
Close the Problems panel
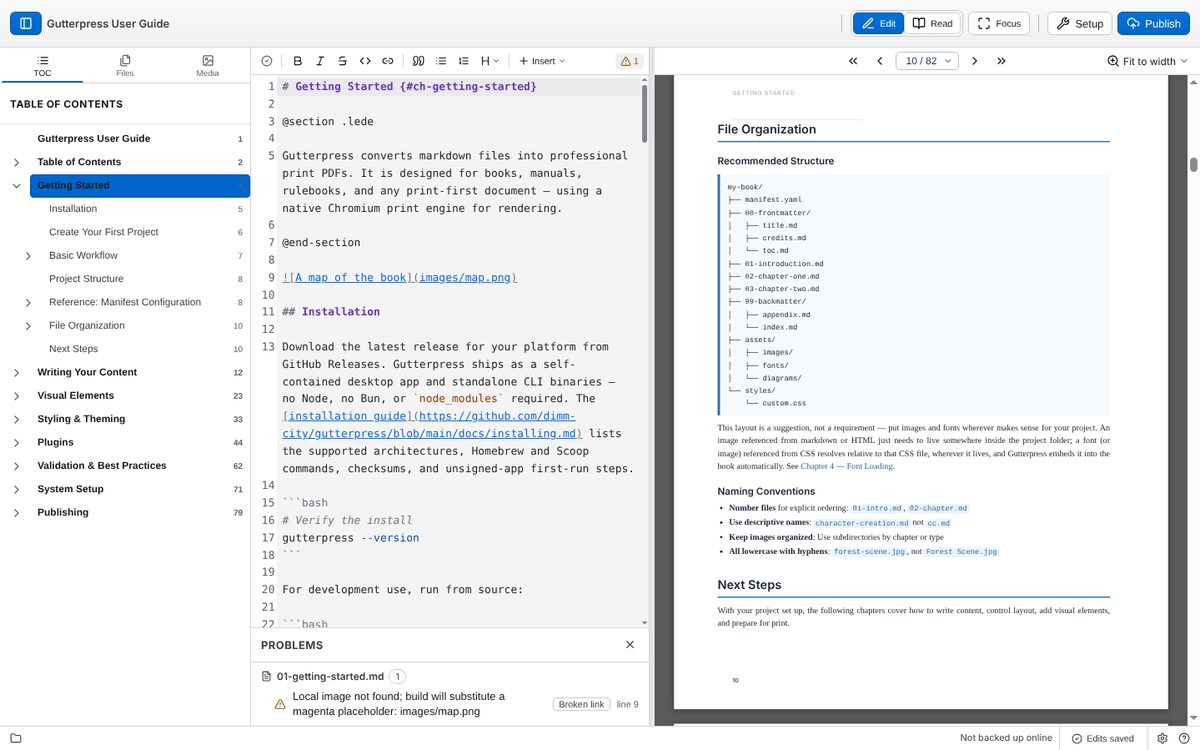click(x=630, y=645)
